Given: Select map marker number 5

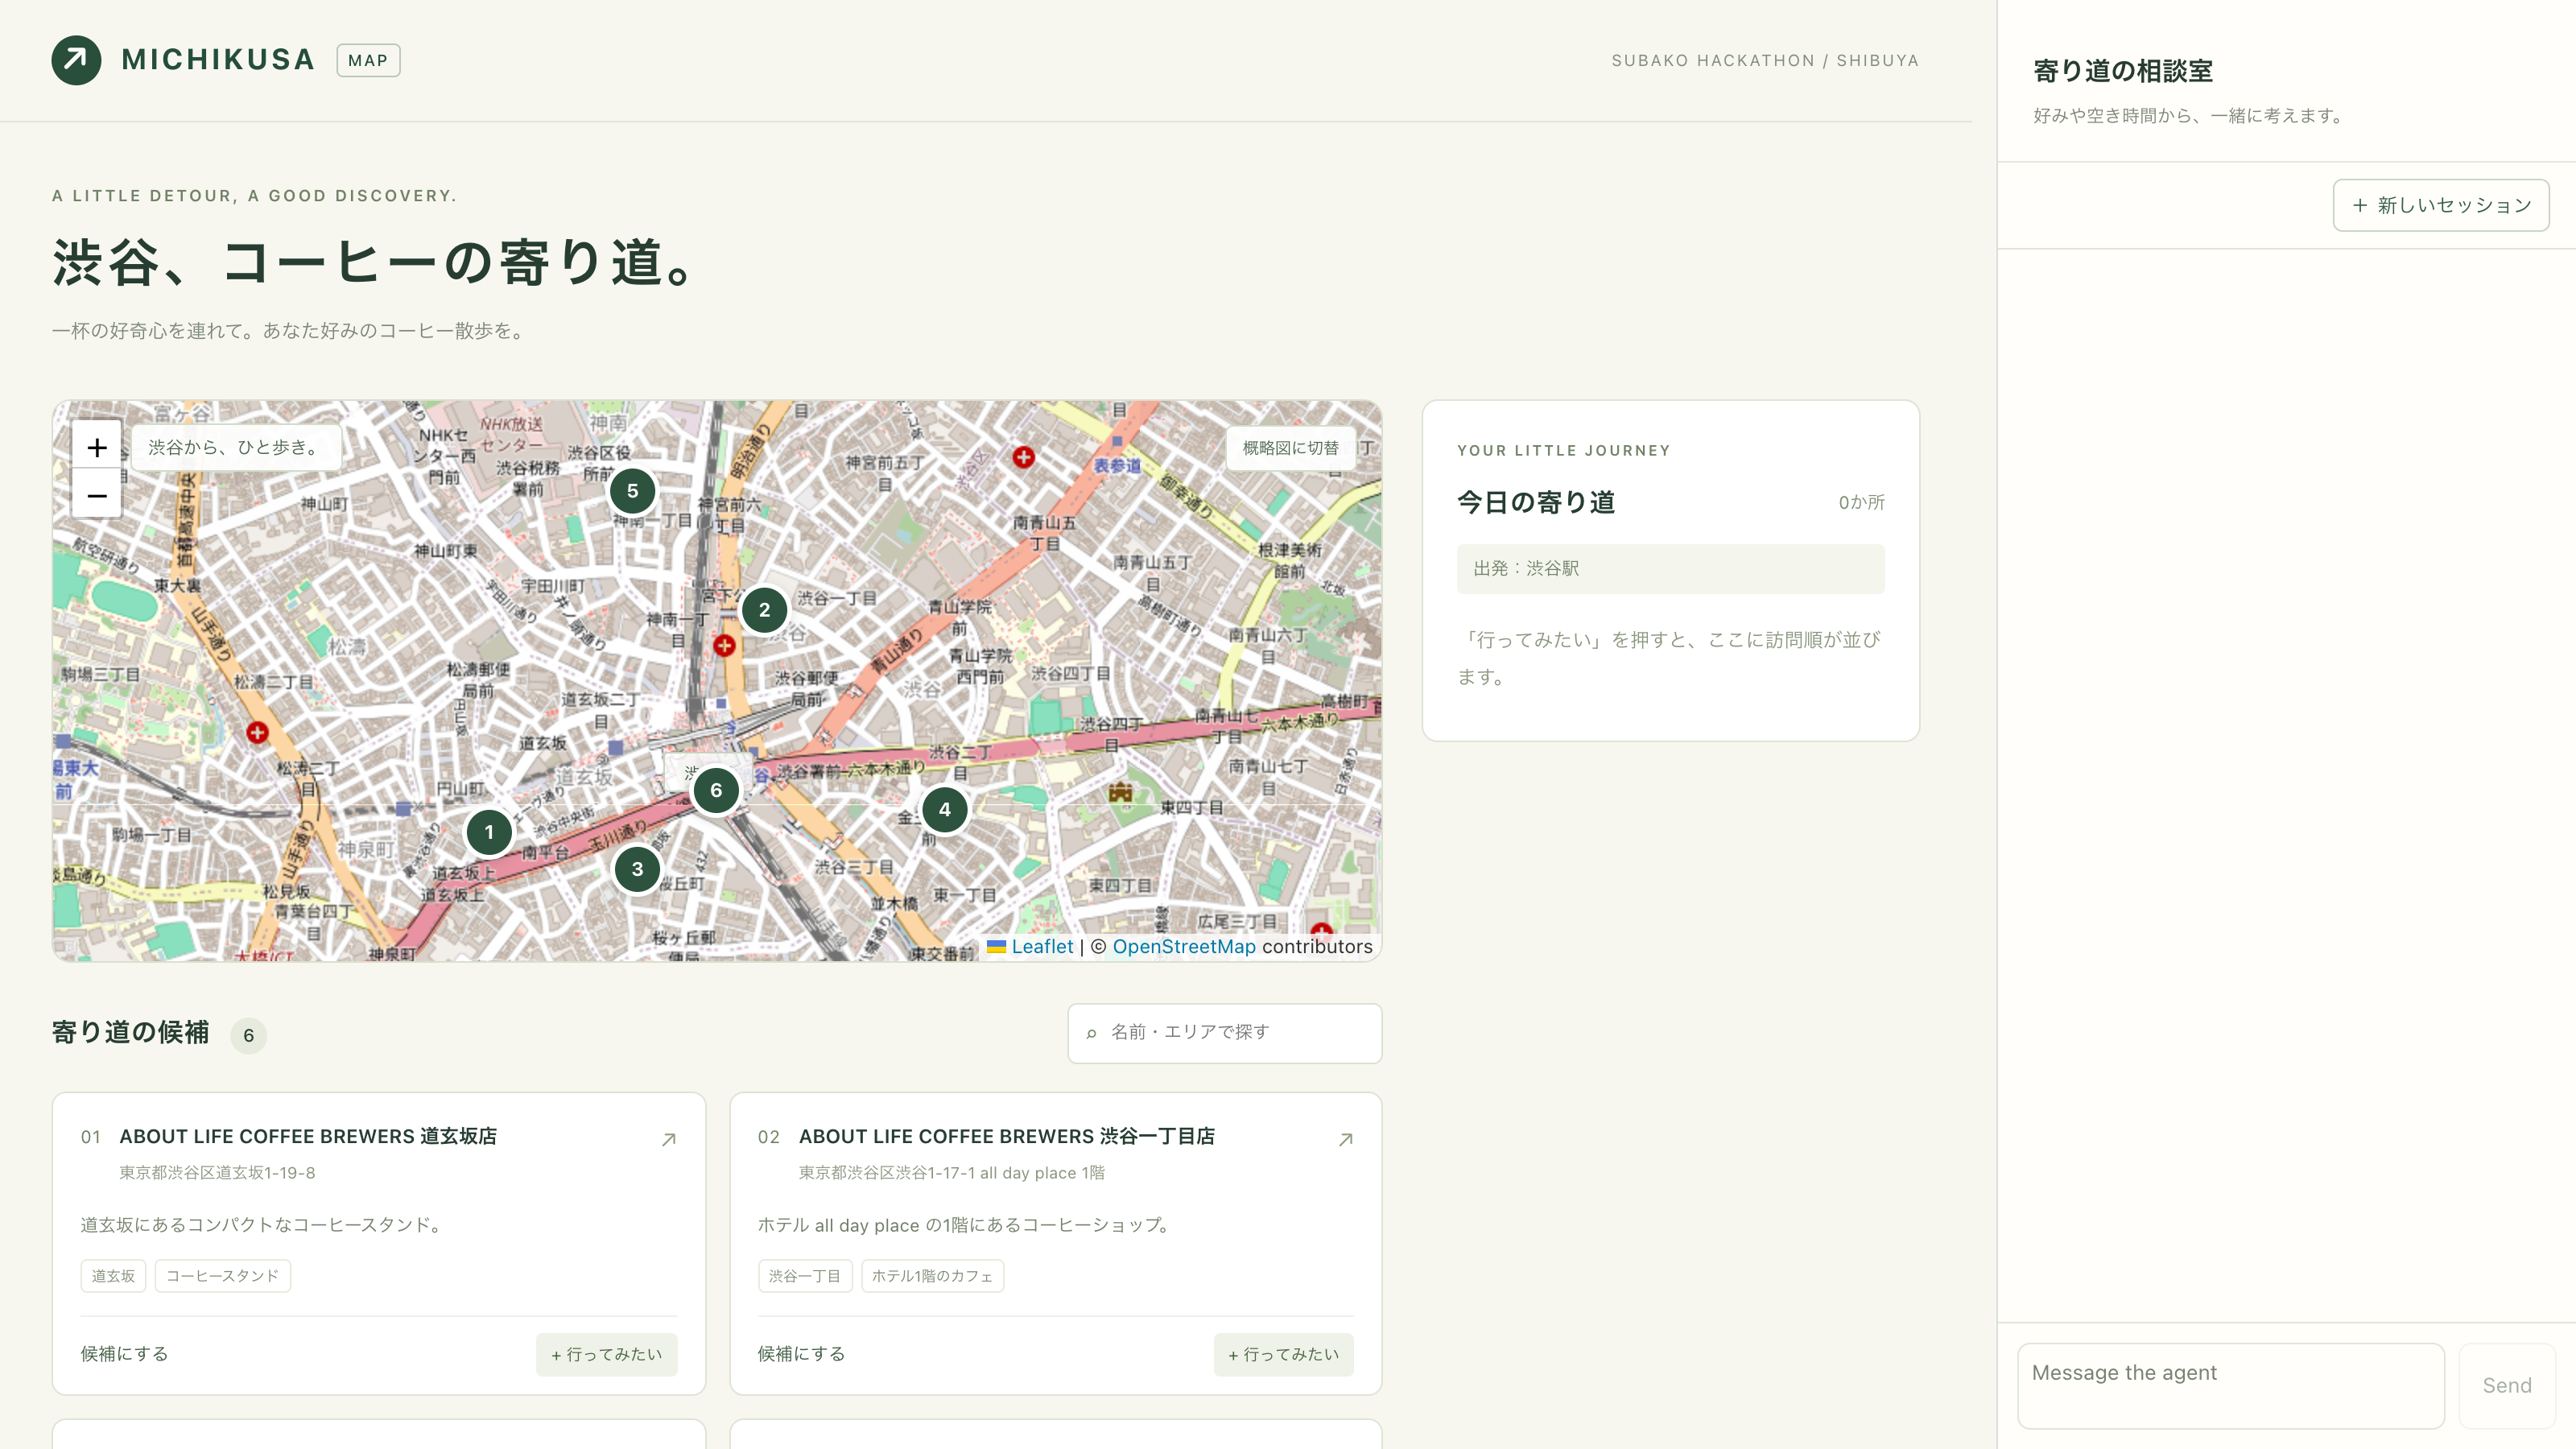Looking at the screenshot, I should coord(632,491).
